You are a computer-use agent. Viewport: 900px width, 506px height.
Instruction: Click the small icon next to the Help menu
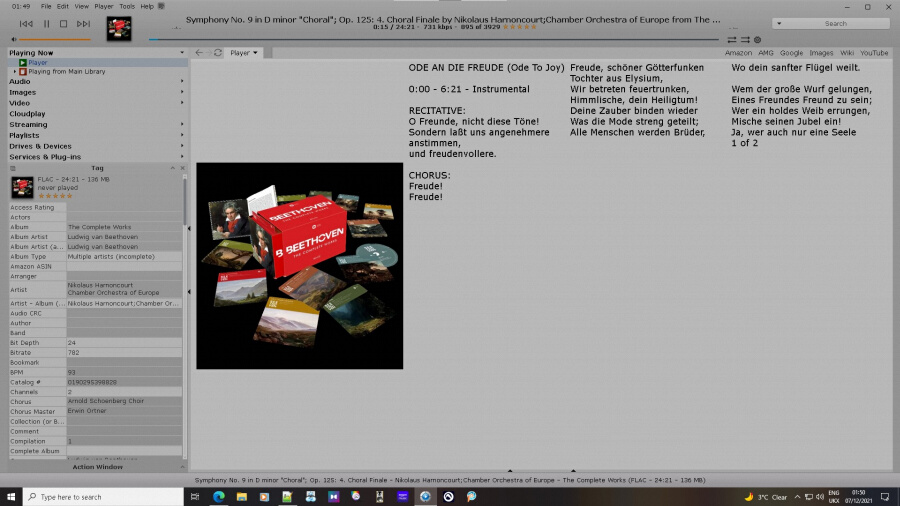[161, 6]
